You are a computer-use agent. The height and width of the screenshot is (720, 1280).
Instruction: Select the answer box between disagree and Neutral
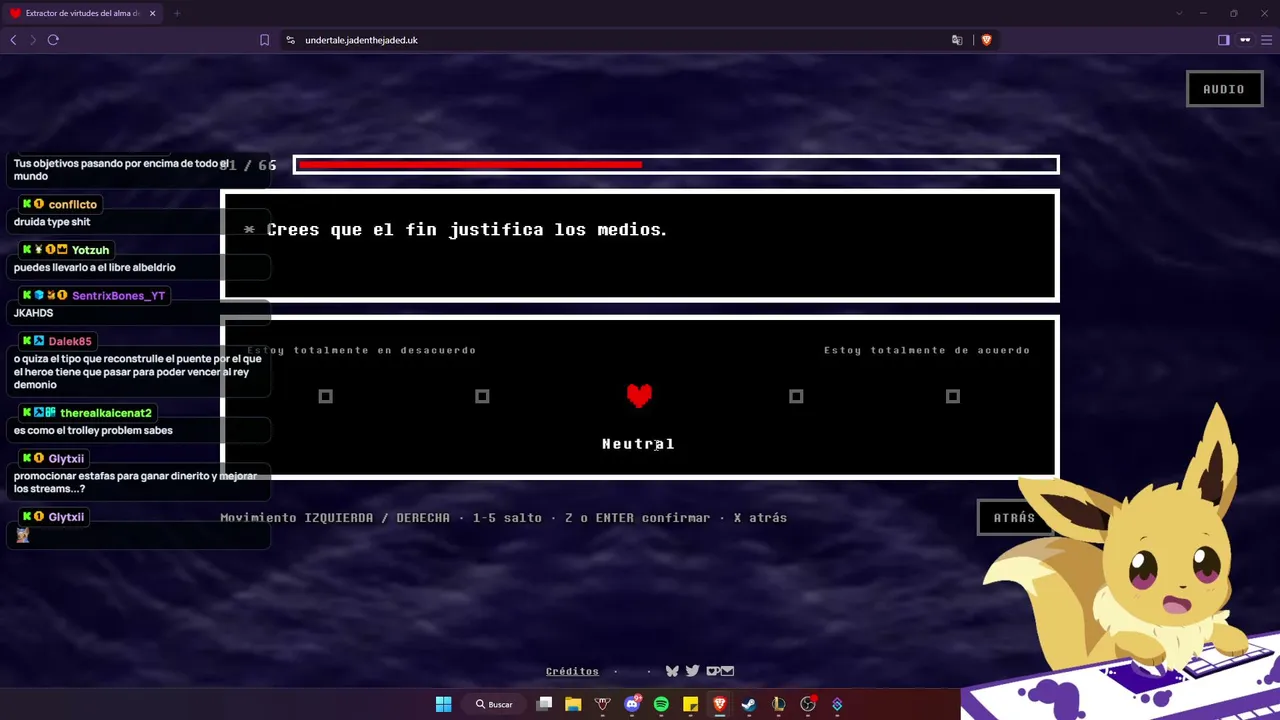[482, 397]
